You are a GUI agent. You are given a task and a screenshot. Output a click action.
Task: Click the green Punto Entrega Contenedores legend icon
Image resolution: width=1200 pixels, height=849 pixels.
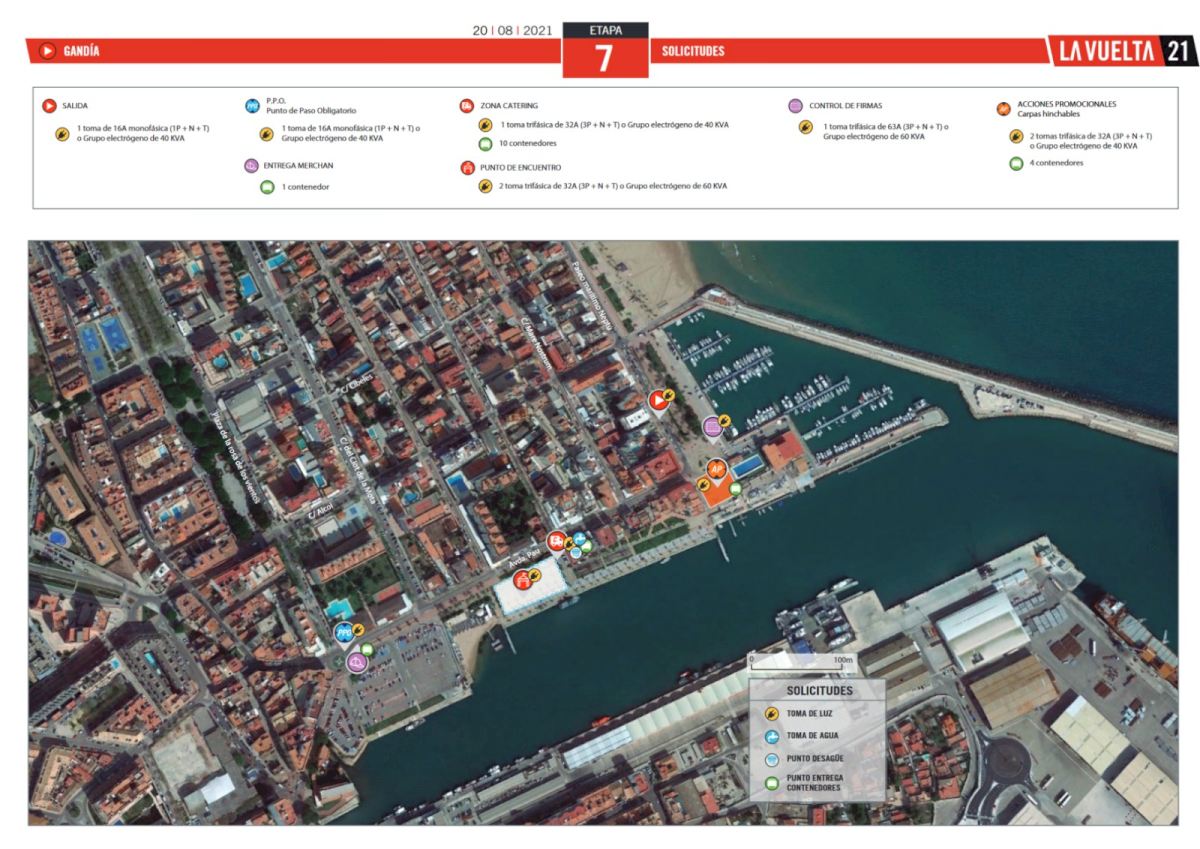[771, 783]
